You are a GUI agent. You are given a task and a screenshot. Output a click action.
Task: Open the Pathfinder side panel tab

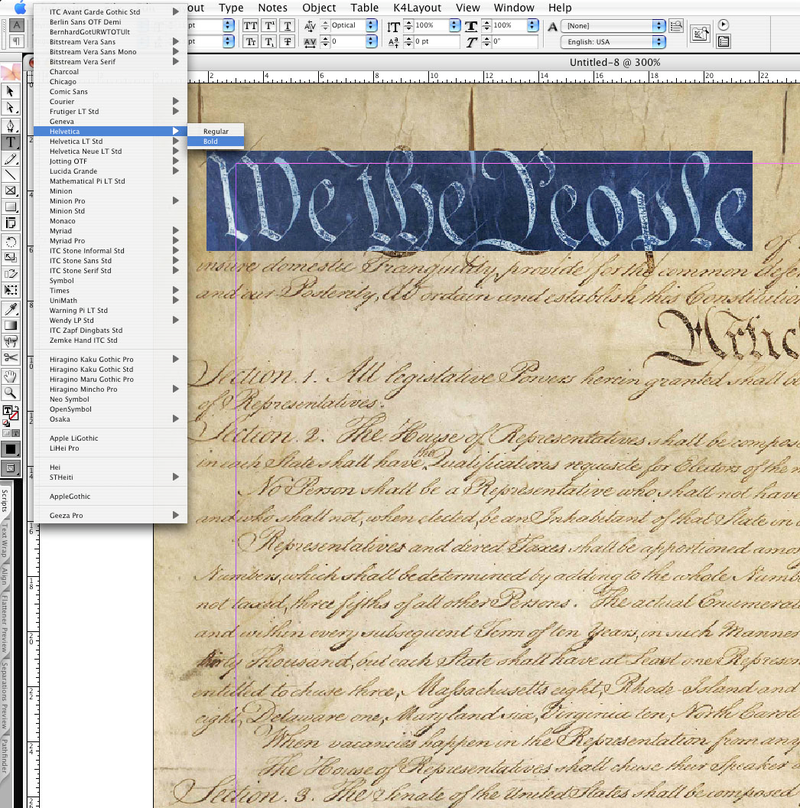5,755
